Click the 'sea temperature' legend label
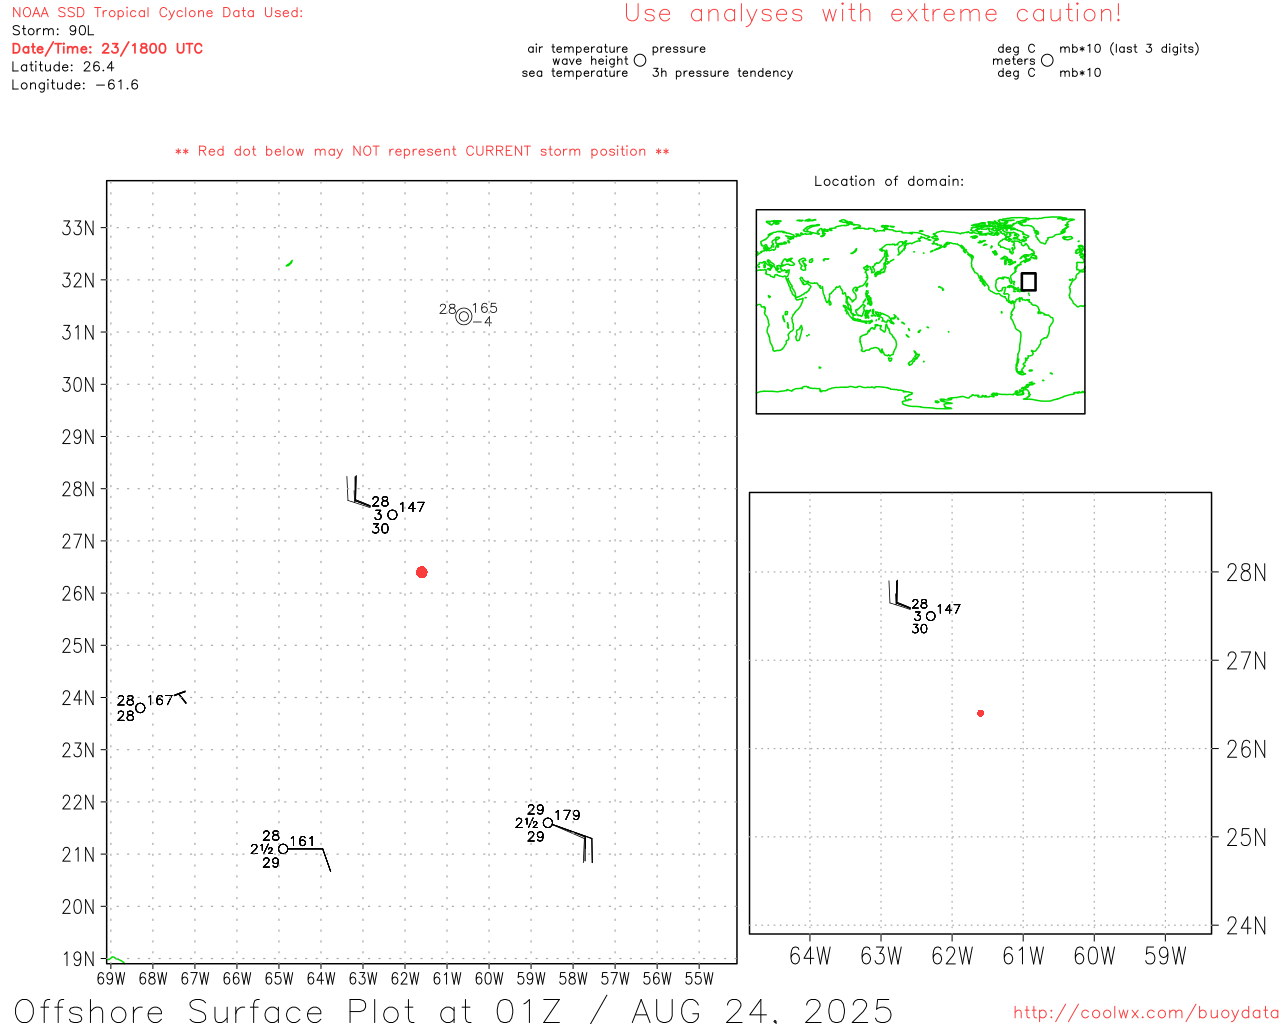 tap(575, 73)
